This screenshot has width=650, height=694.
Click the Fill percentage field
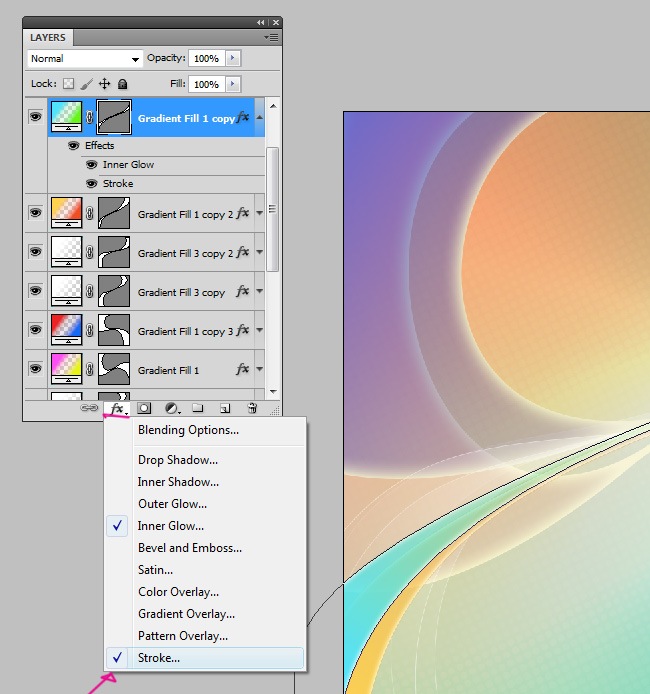(x=207, y=85)
